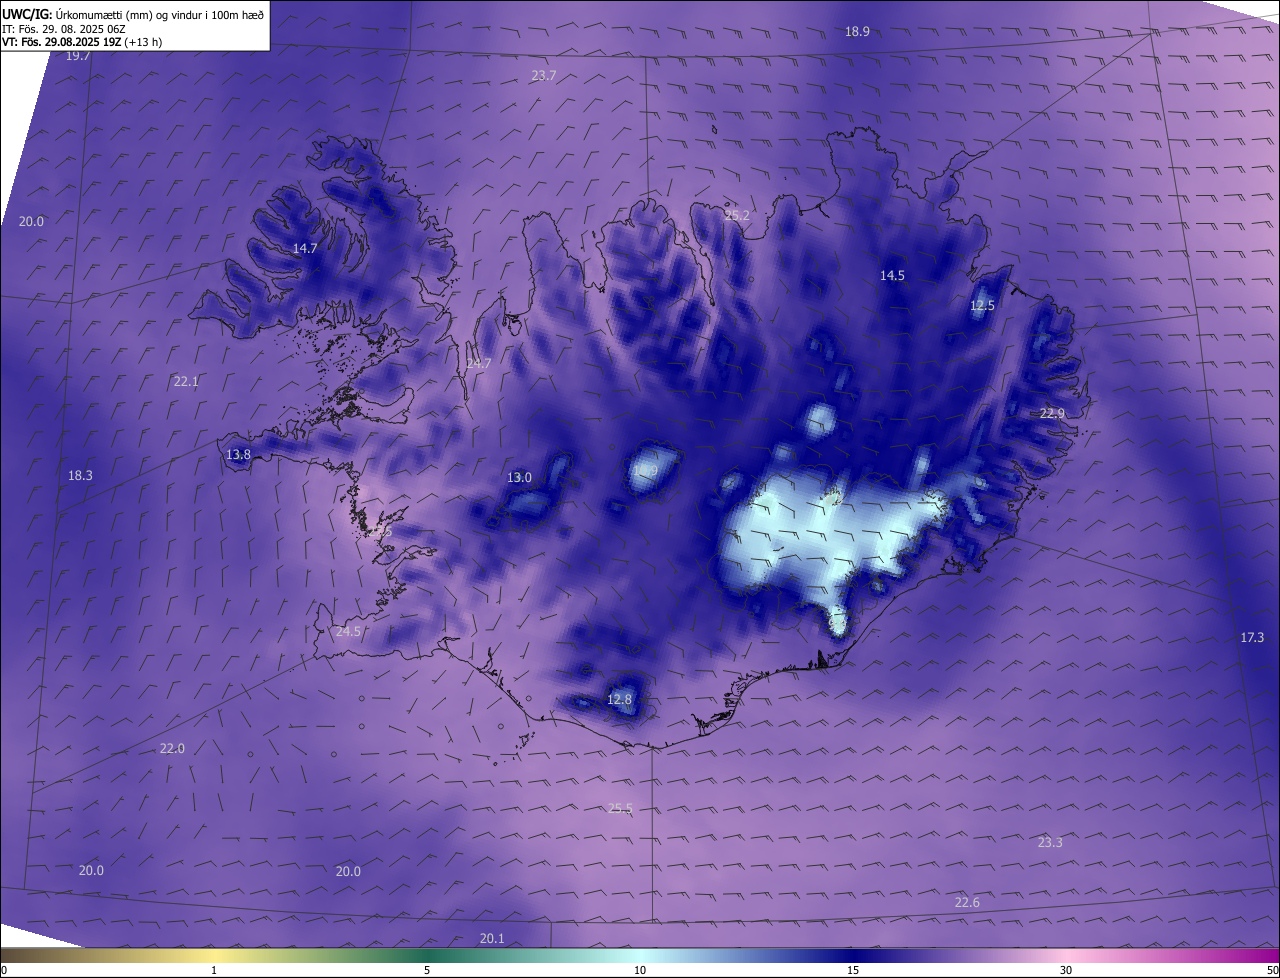Screen dimensions: 1280x978
Task: Click the 19.7 value below the title box
Action: coord(78,56)
